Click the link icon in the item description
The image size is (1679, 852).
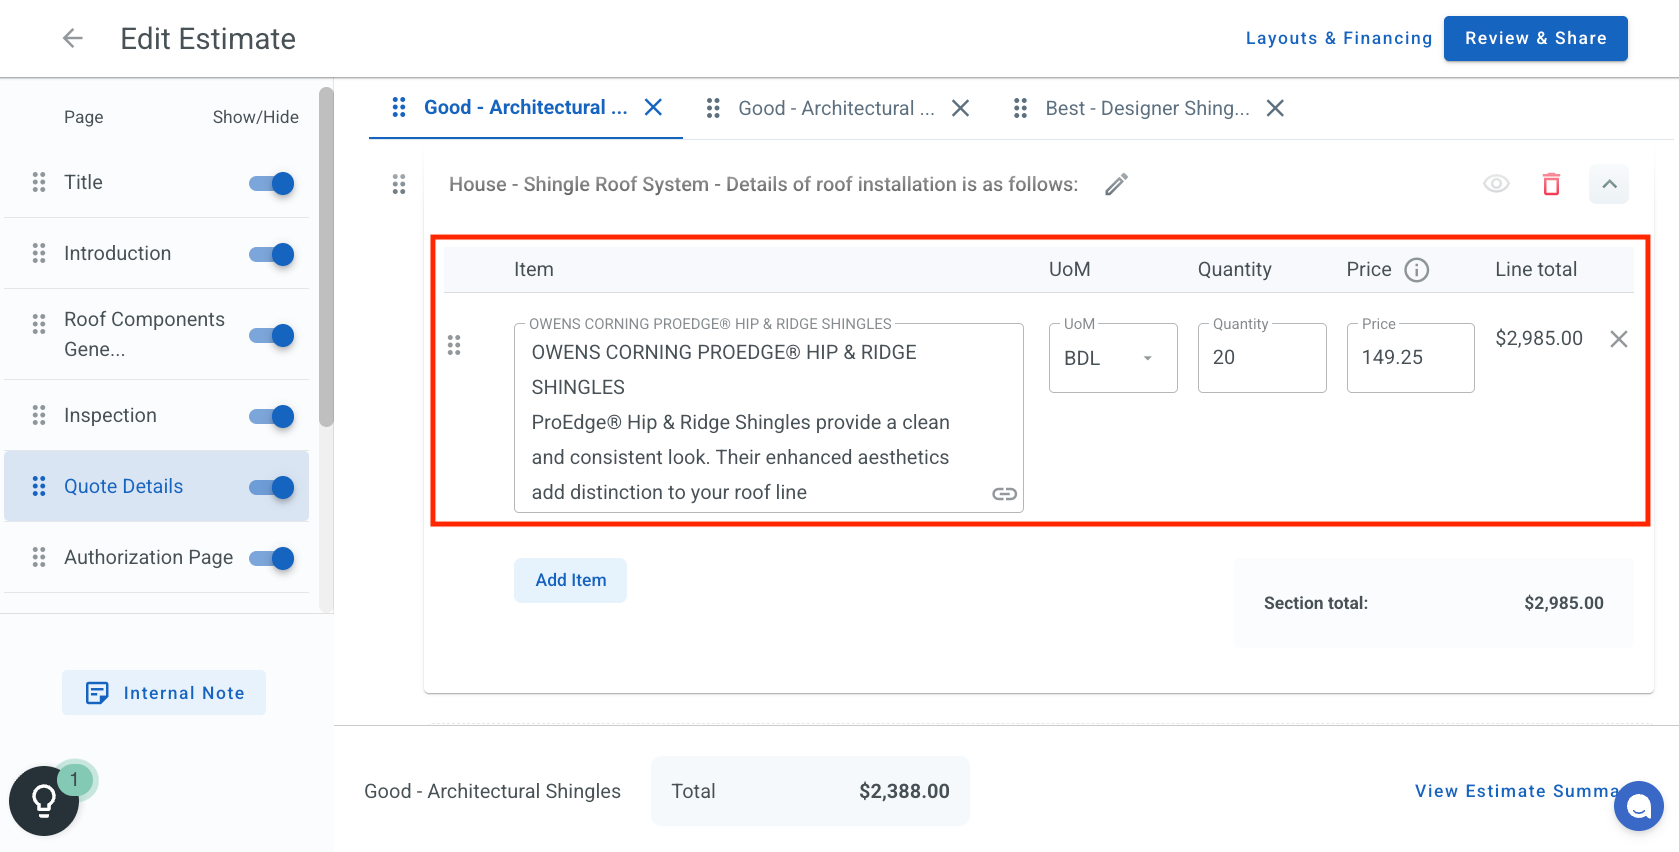[1004, 494]
